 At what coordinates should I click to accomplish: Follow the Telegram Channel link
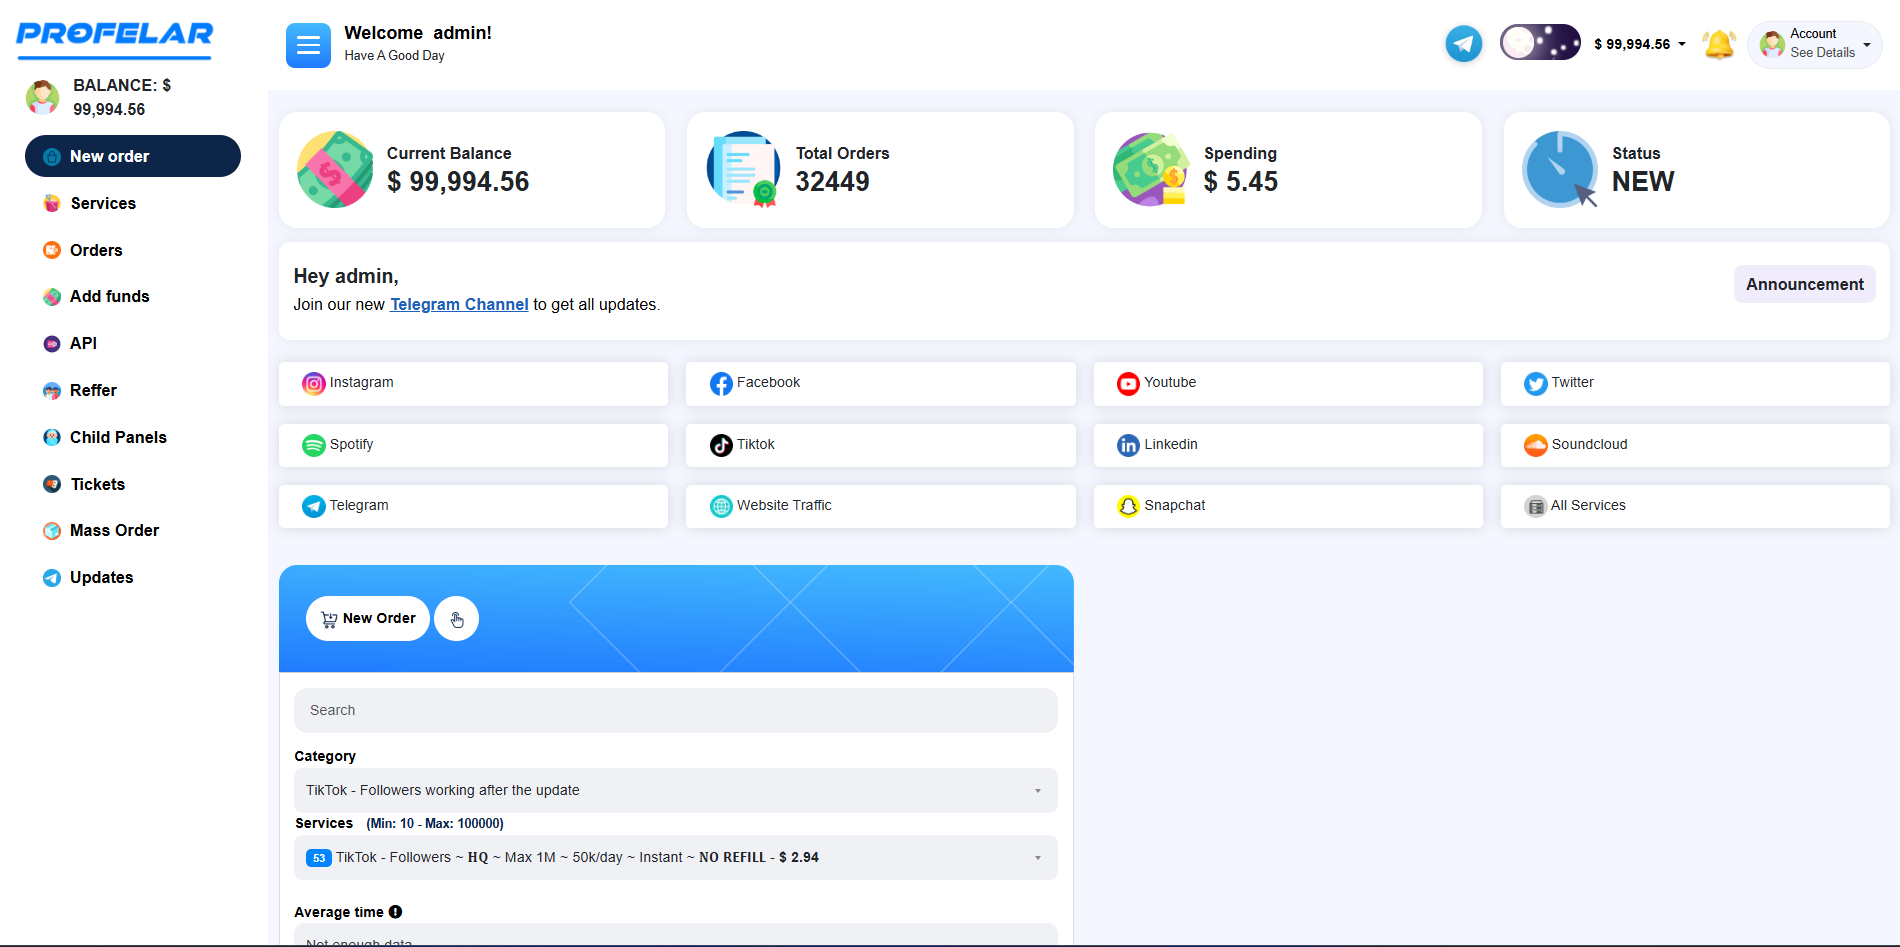coord(459,304)
